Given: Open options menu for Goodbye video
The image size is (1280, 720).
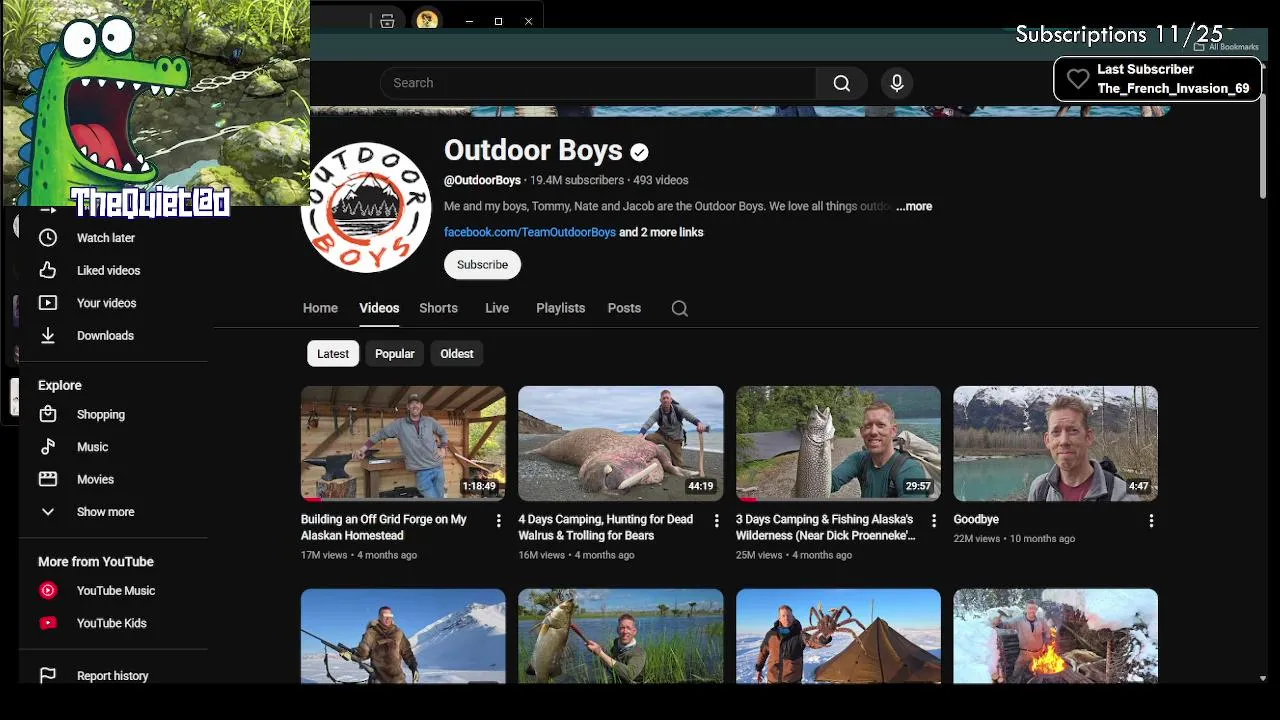Looking at the screenshot, I should point(1151,521).
